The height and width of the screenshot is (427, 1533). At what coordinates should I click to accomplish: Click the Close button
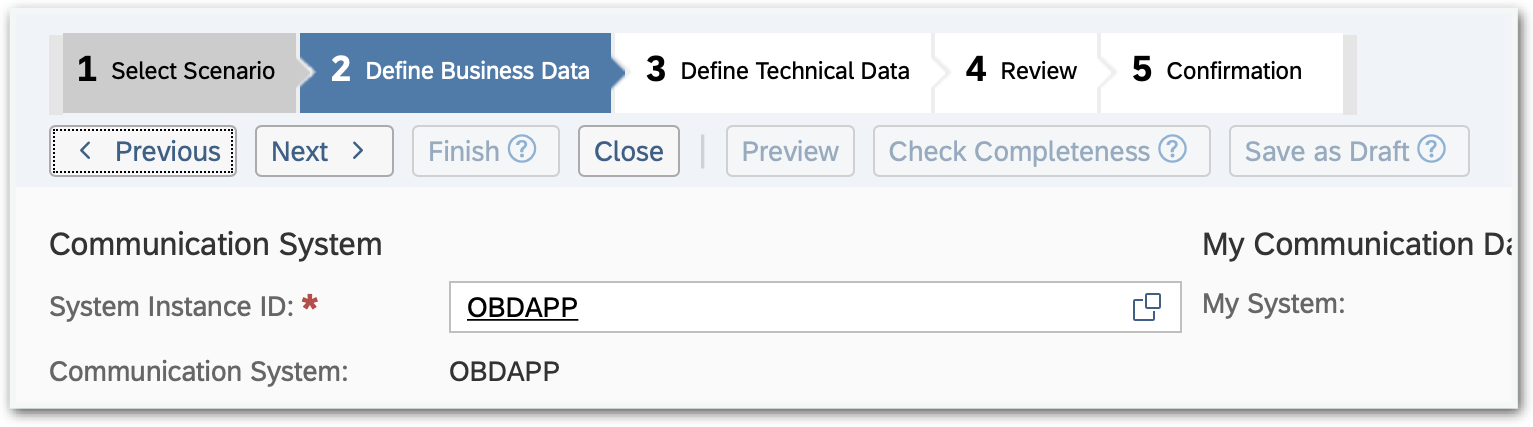628,151
